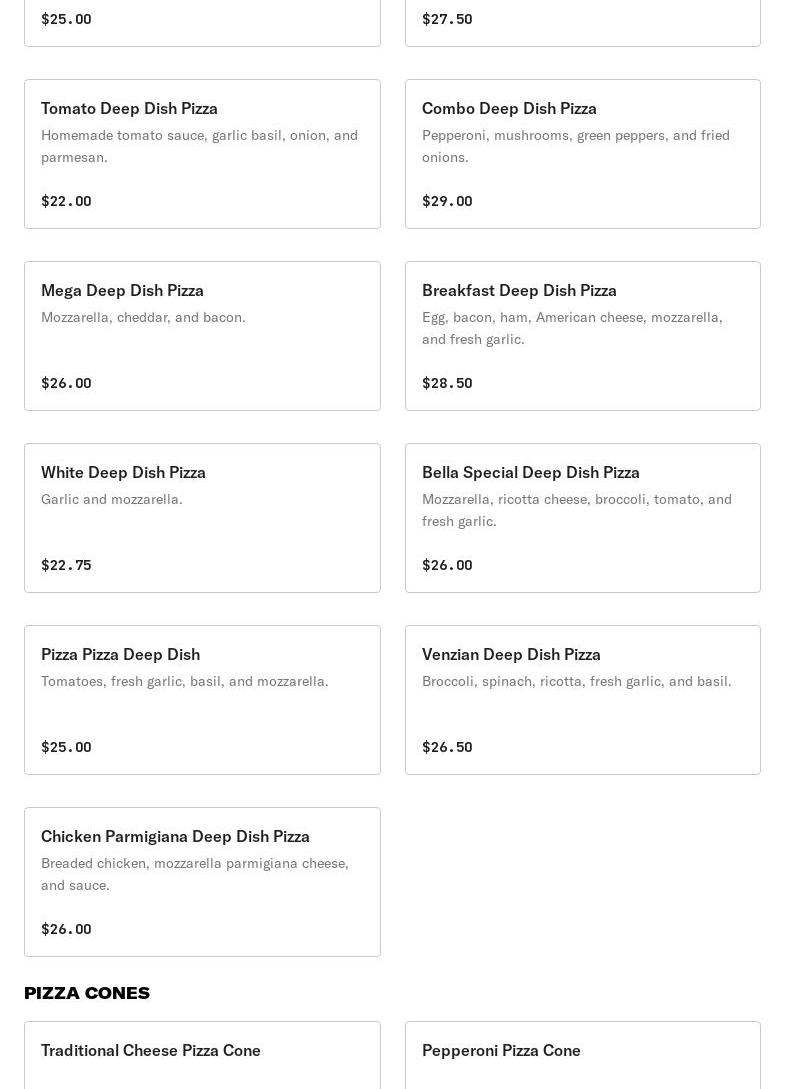Open Bella Special Deep Dish Pizza

pos(582,518)
